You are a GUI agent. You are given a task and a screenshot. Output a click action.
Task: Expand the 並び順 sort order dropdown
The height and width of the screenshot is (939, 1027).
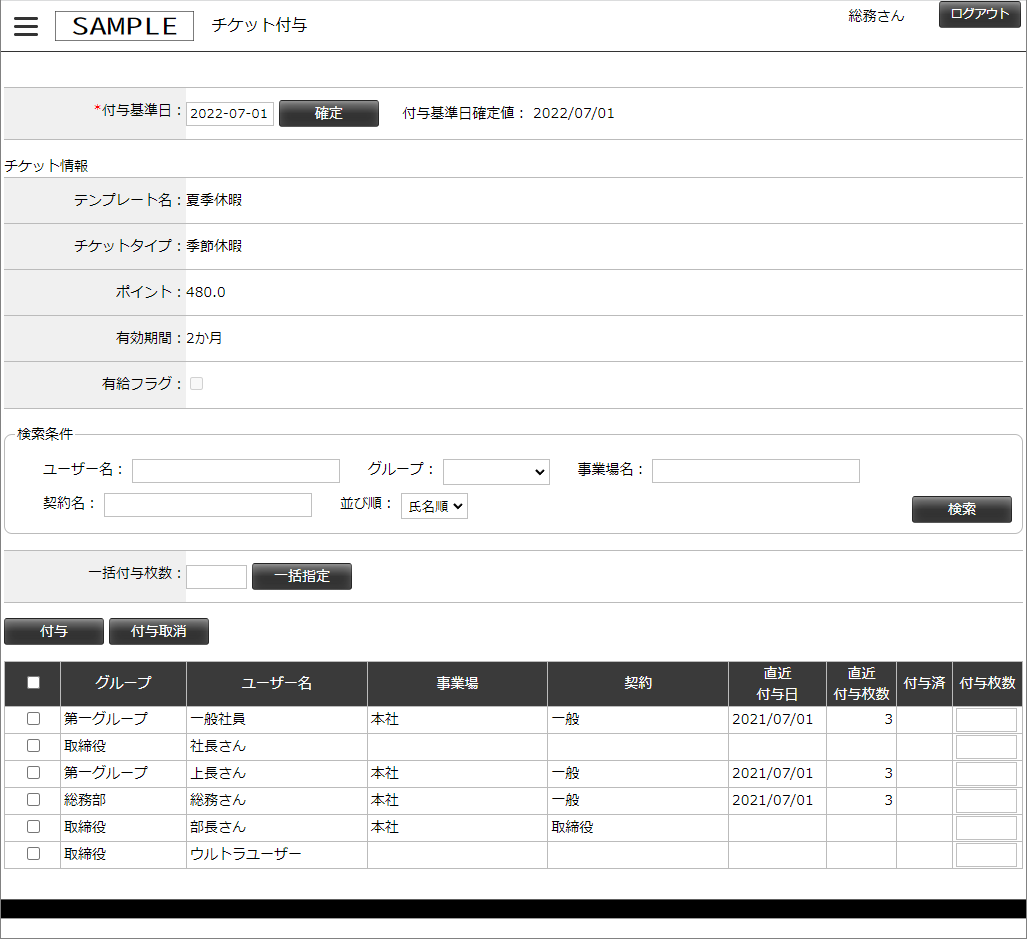(434, 506)
